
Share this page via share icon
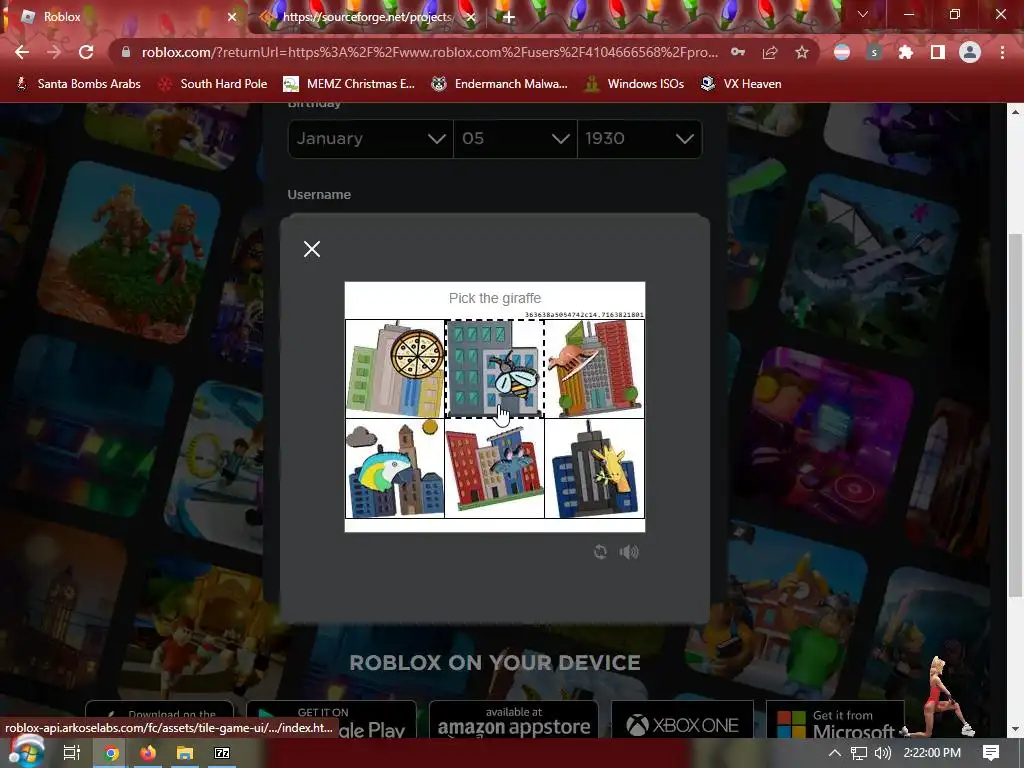(x=770, y=52)
